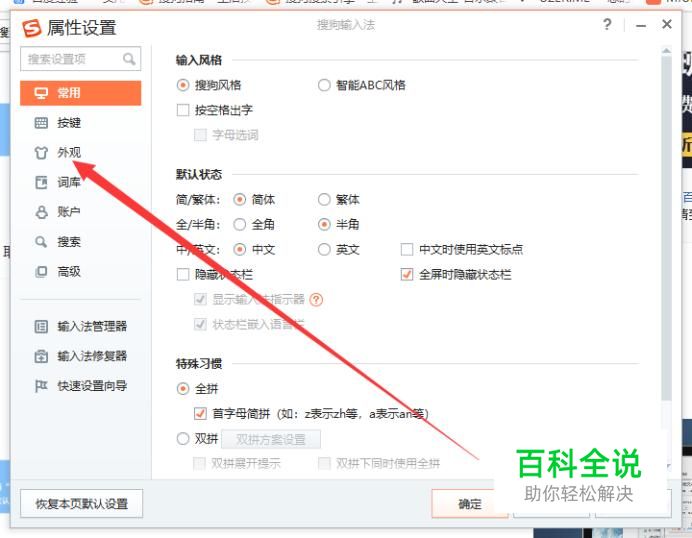Open the 常用 settings tab

point(81,93)
